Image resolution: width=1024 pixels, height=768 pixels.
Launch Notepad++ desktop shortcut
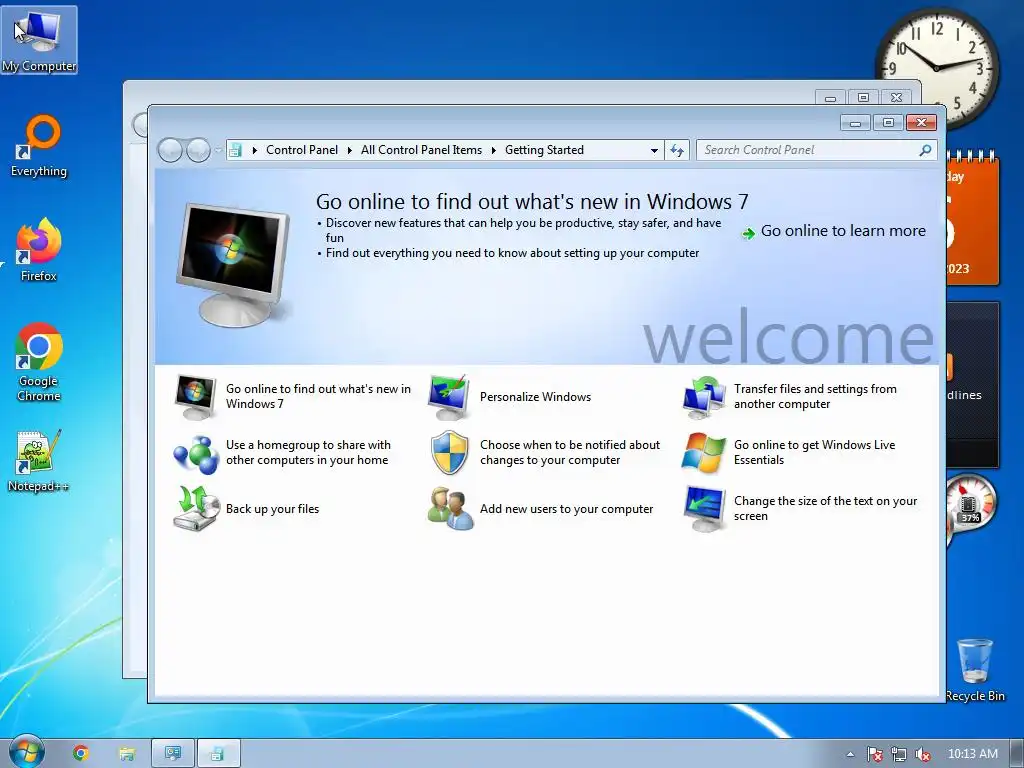pyautogui.click(x=39, y=461)
